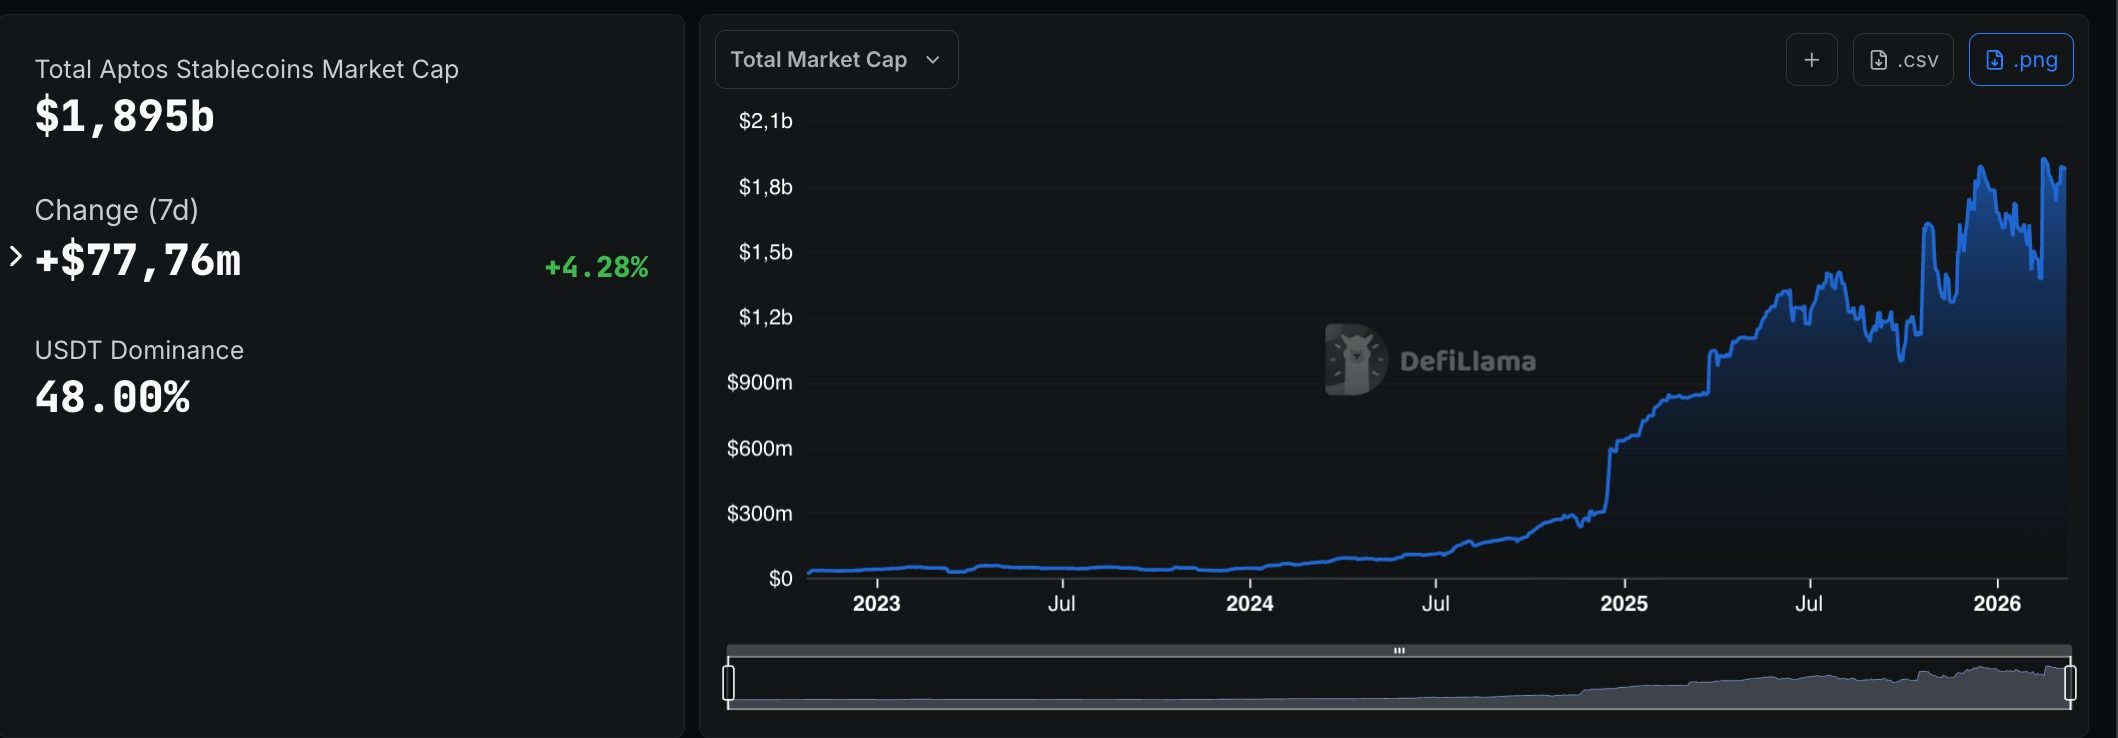The image size is (2118, 738).
Task: Click the range slider top grip bar
Action: (1399, 651)
